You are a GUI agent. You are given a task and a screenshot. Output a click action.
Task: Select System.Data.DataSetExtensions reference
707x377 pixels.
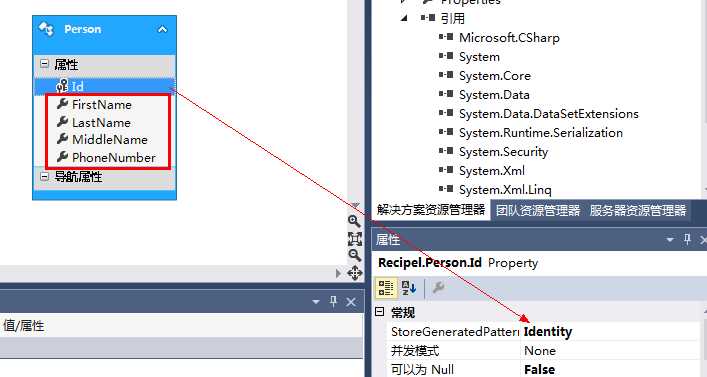(549, 114)
